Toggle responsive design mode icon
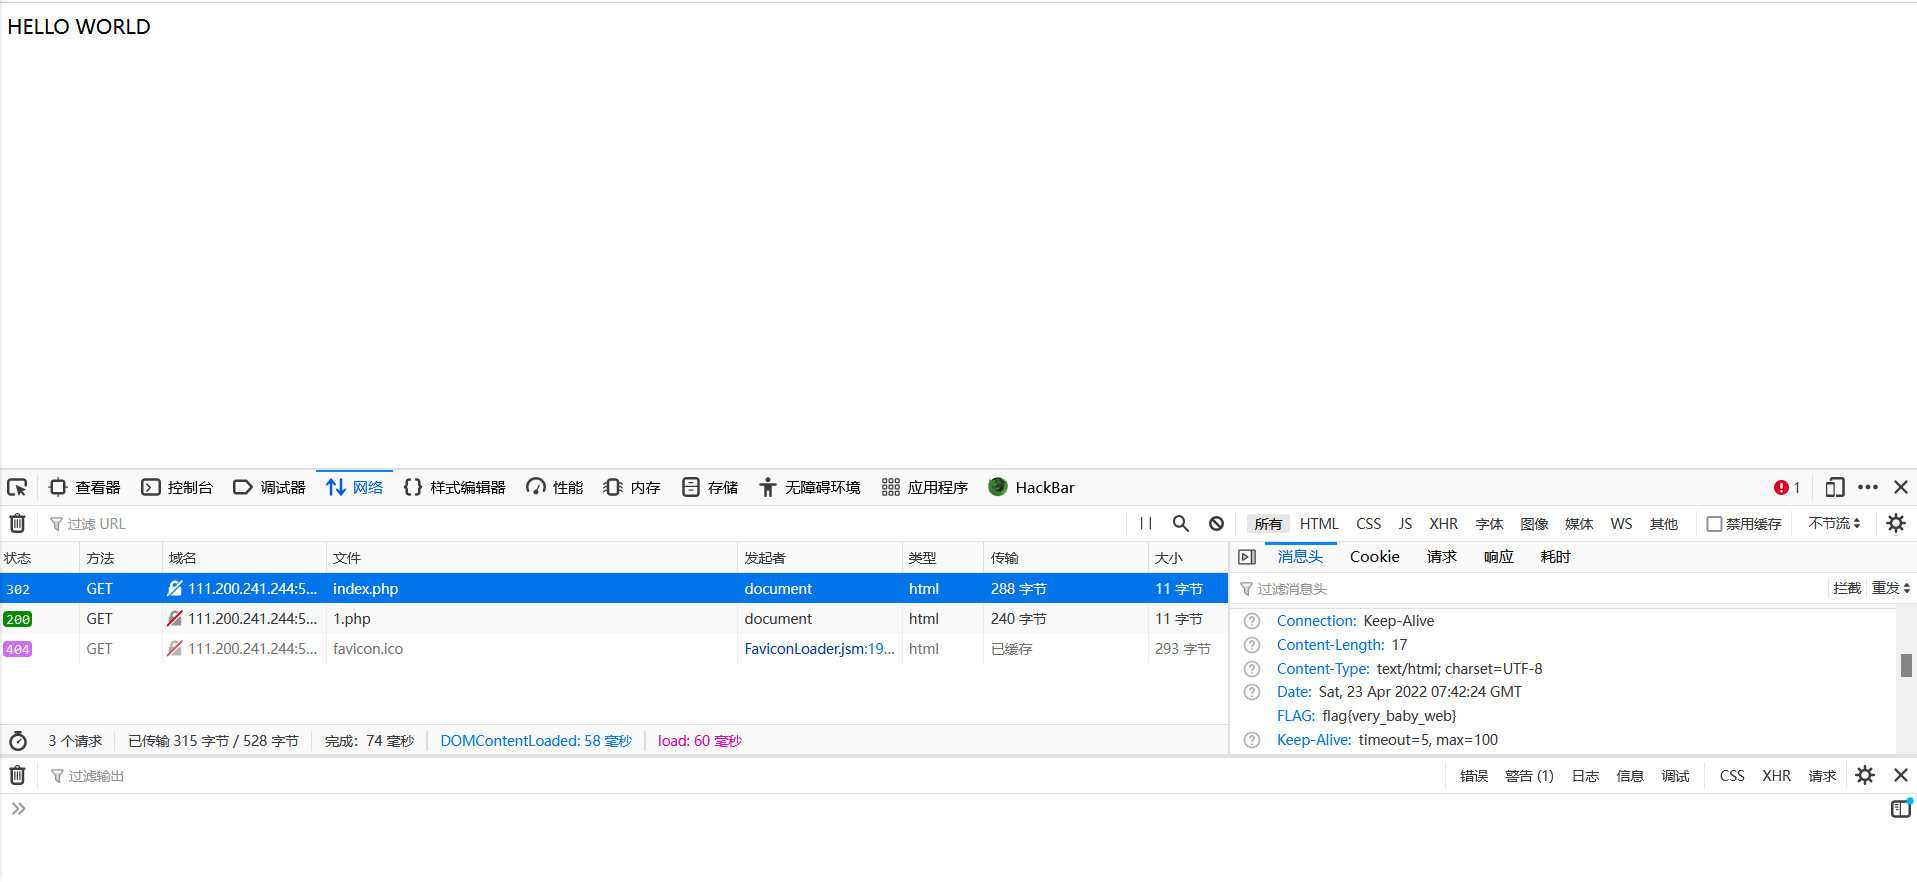Image resolution: width=1917 pixels, height=882 pixels. (1834, 487)
